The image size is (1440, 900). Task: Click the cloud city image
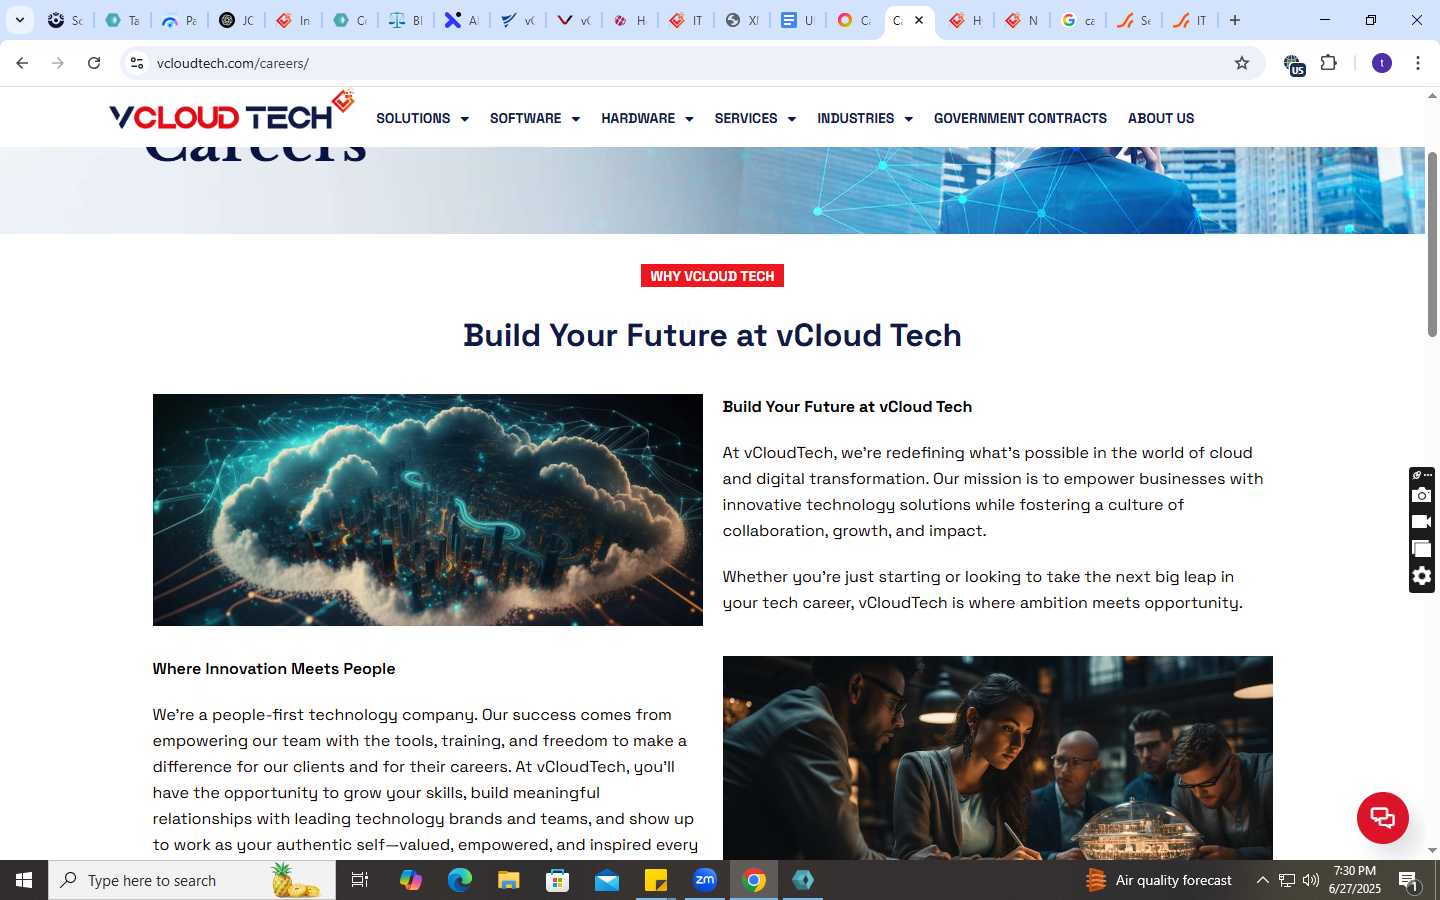click(428, 510)
